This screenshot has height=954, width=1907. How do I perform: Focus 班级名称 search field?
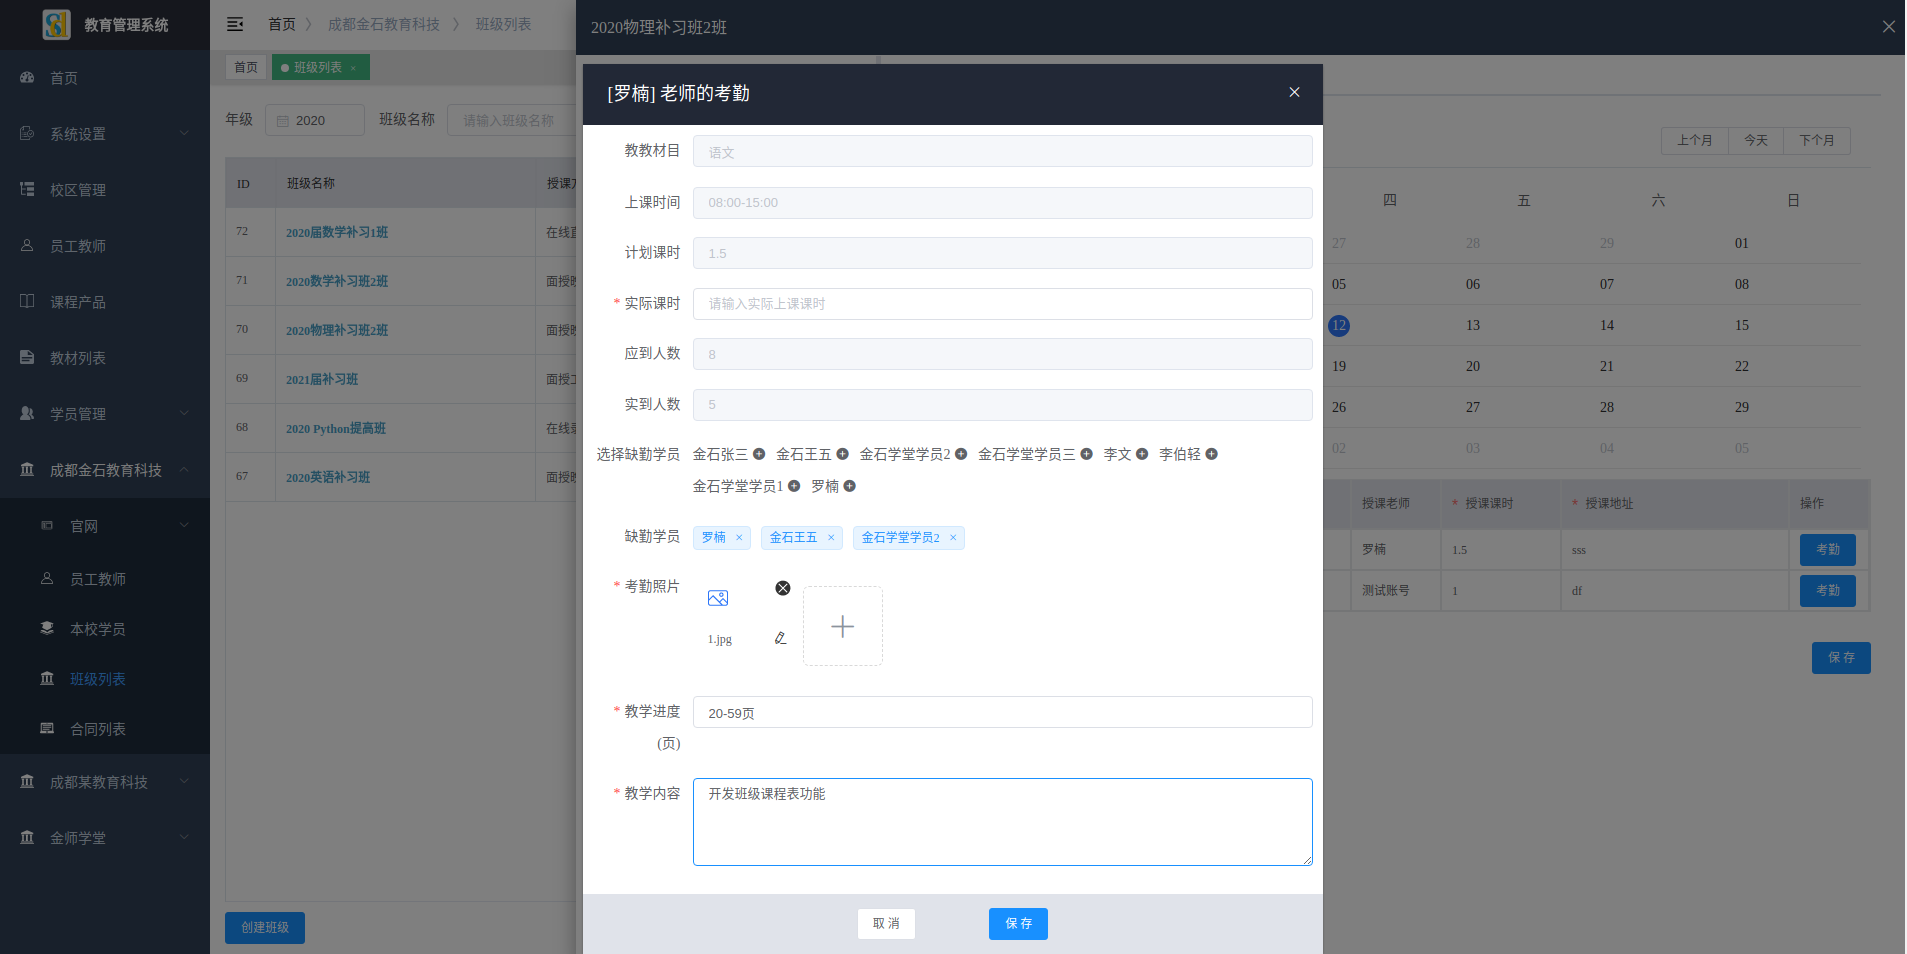(511, 120)
